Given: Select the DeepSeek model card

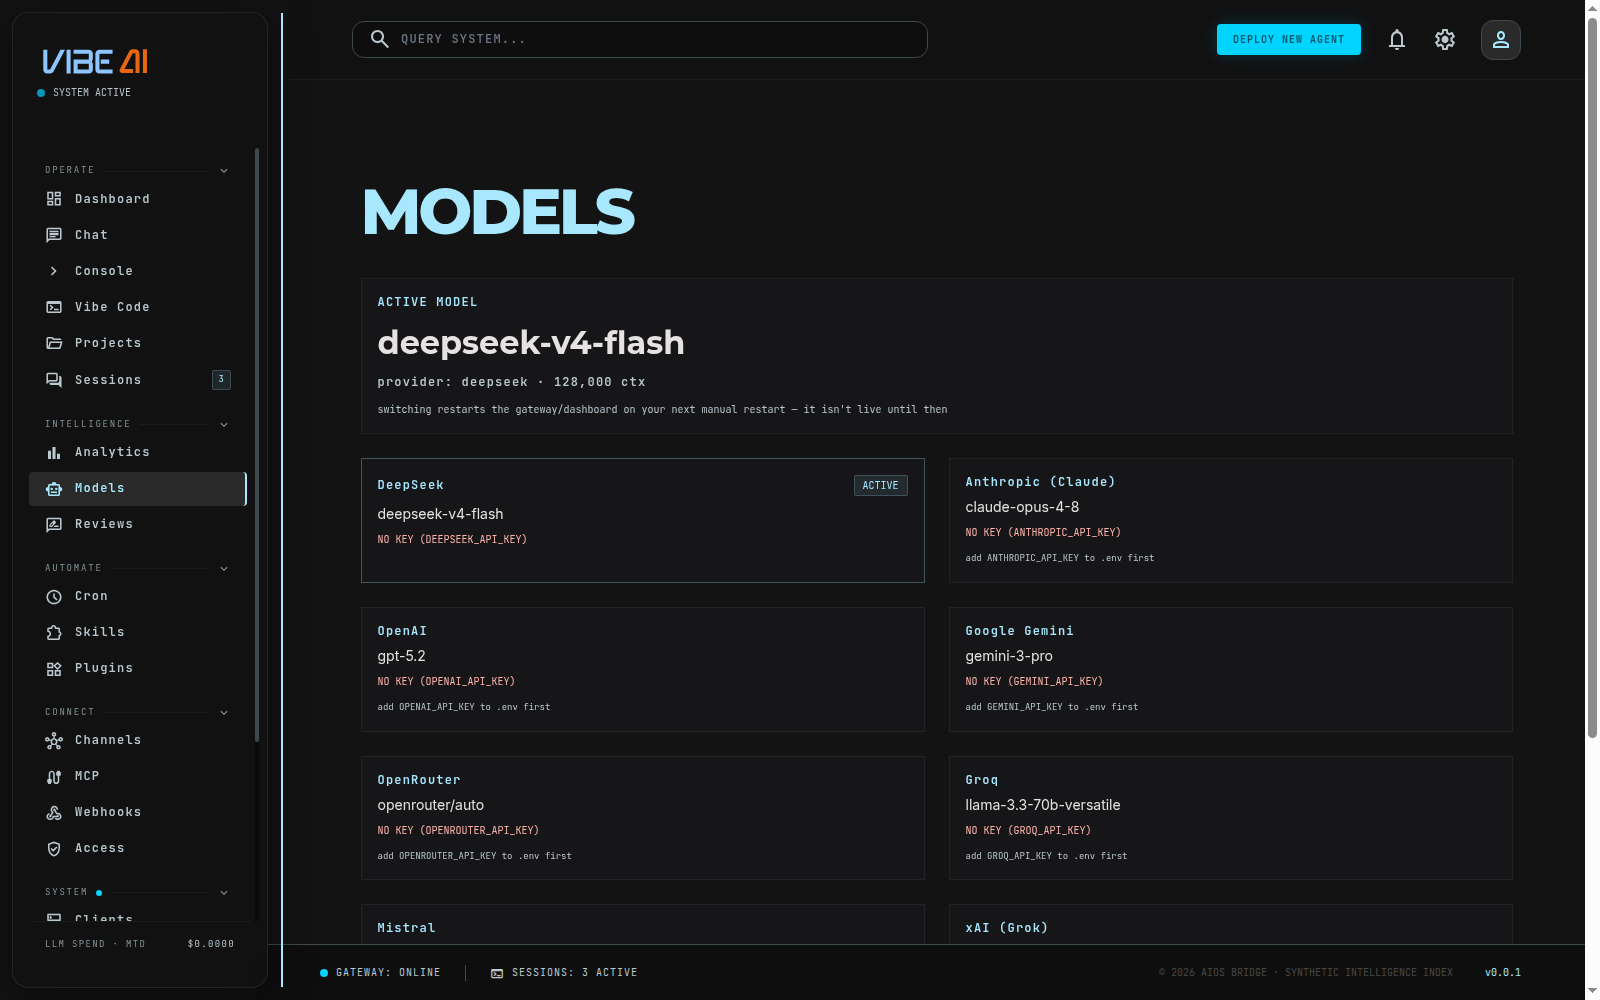Looking at the screenshot, I should pos(643,520).
